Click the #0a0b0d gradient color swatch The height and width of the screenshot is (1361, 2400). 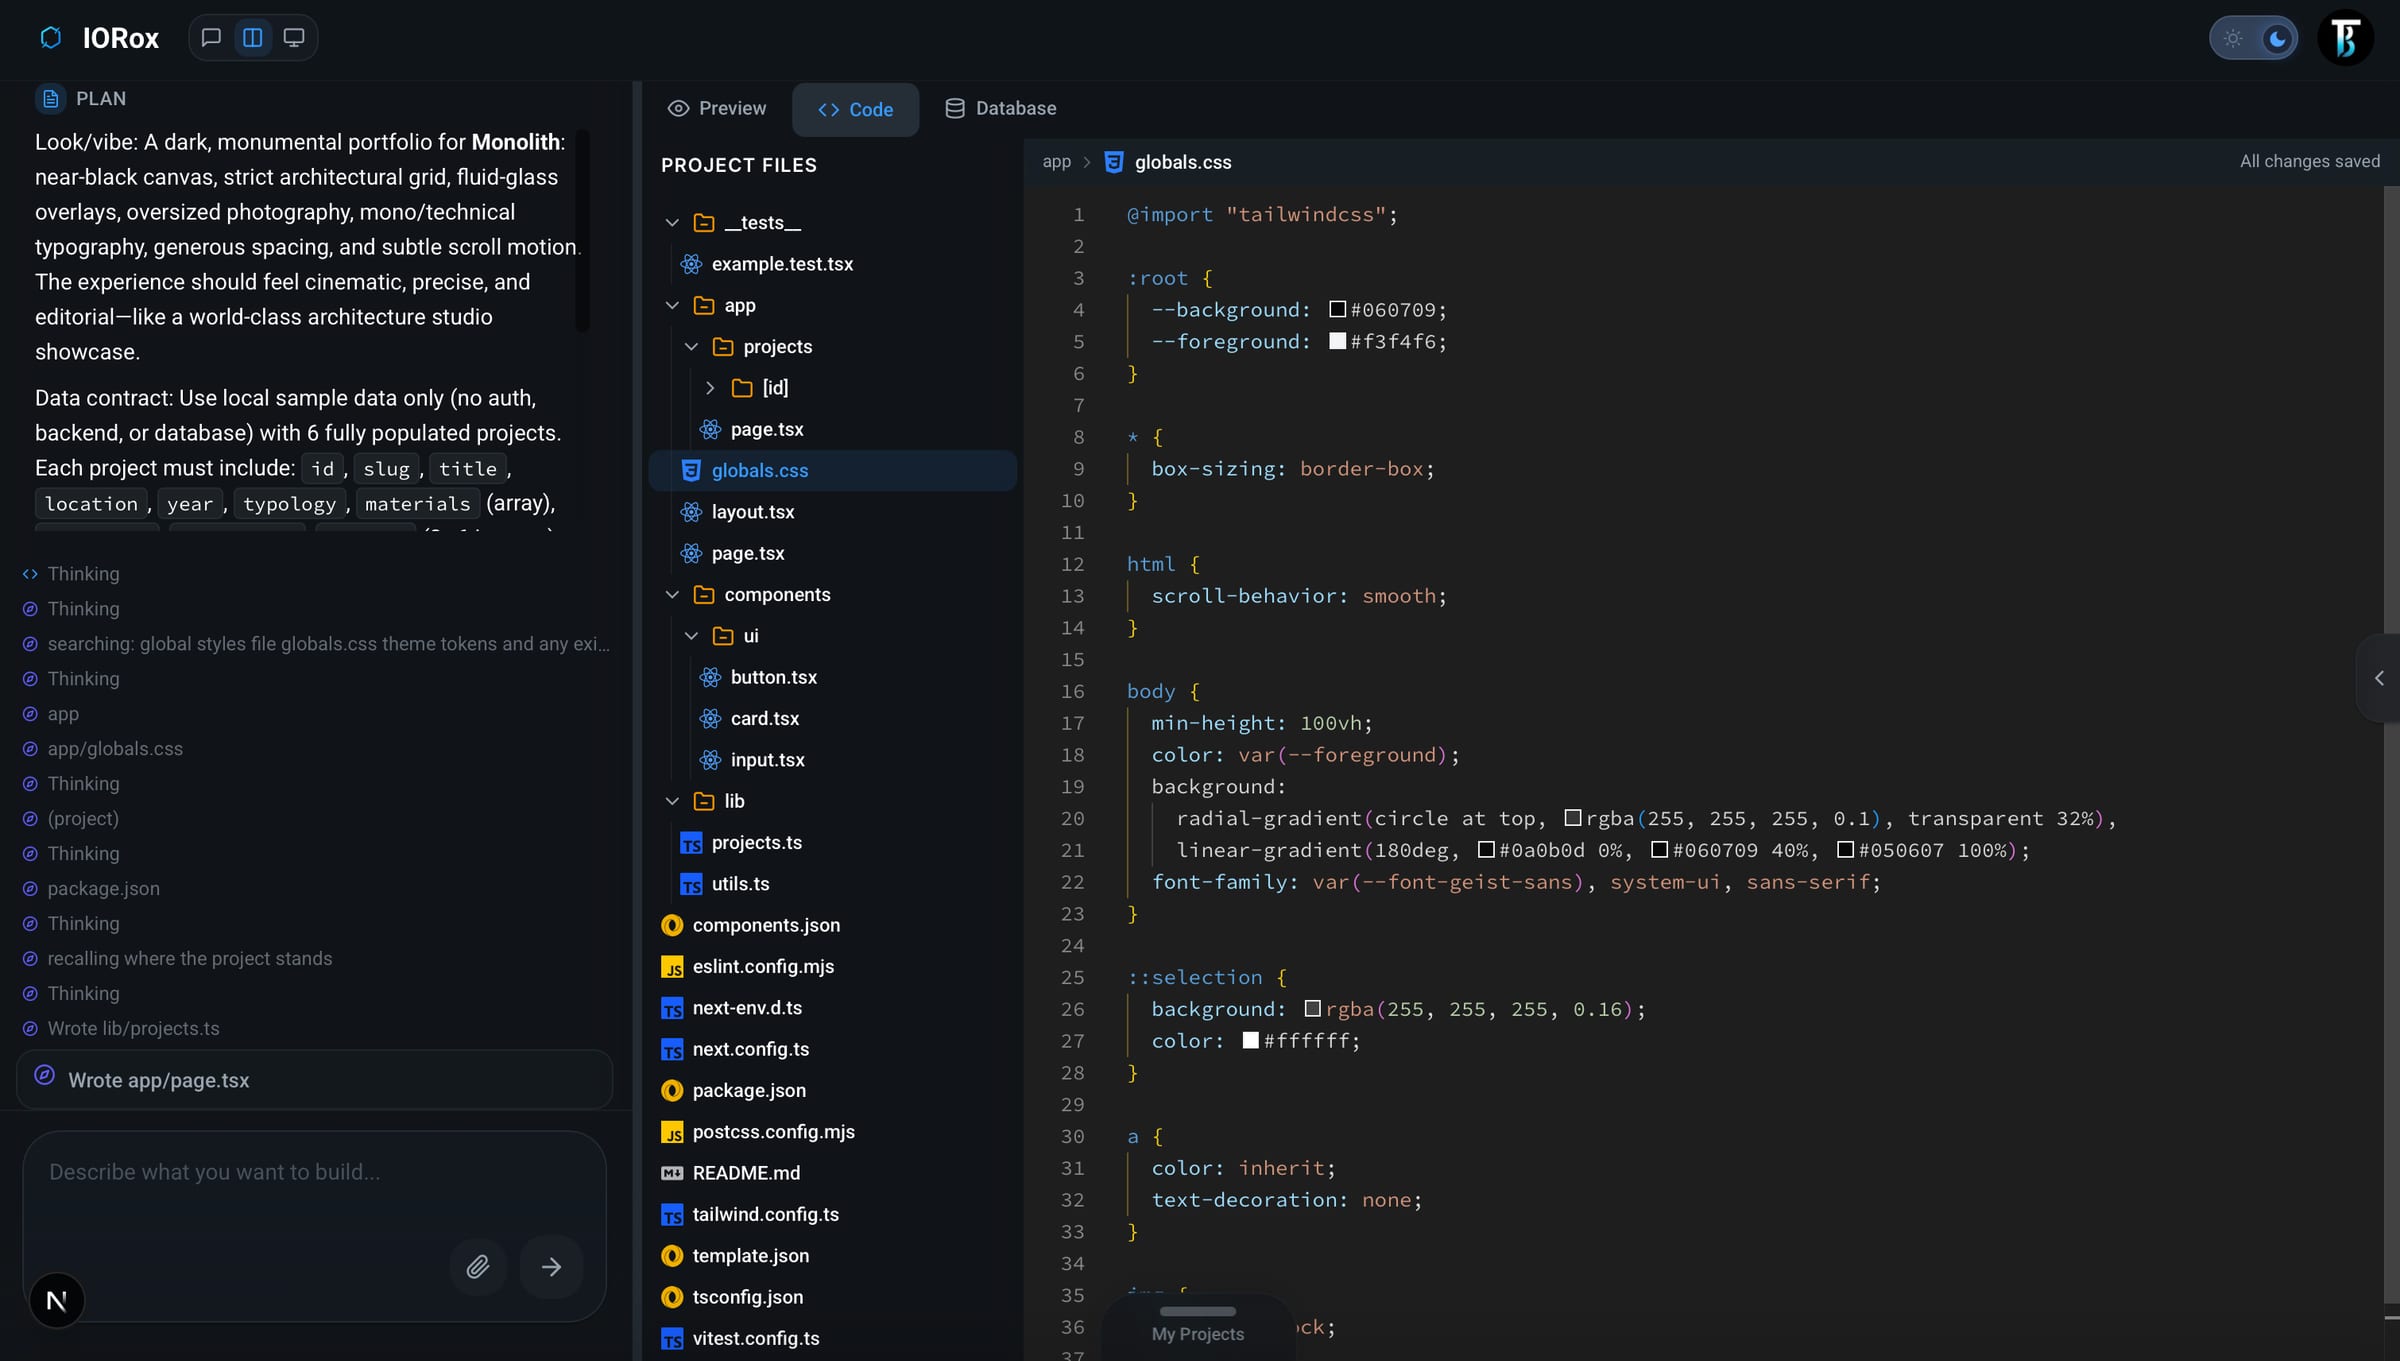coord(1486,850)
